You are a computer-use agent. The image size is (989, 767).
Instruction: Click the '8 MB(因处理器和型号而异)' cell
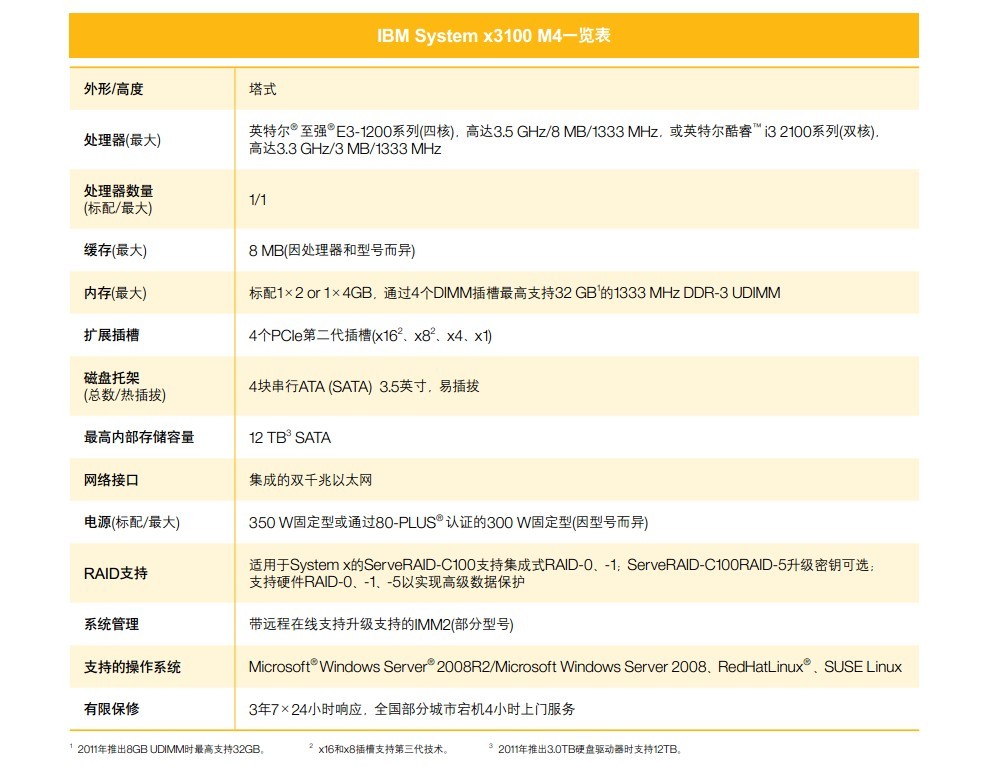(x=332, y=250)
